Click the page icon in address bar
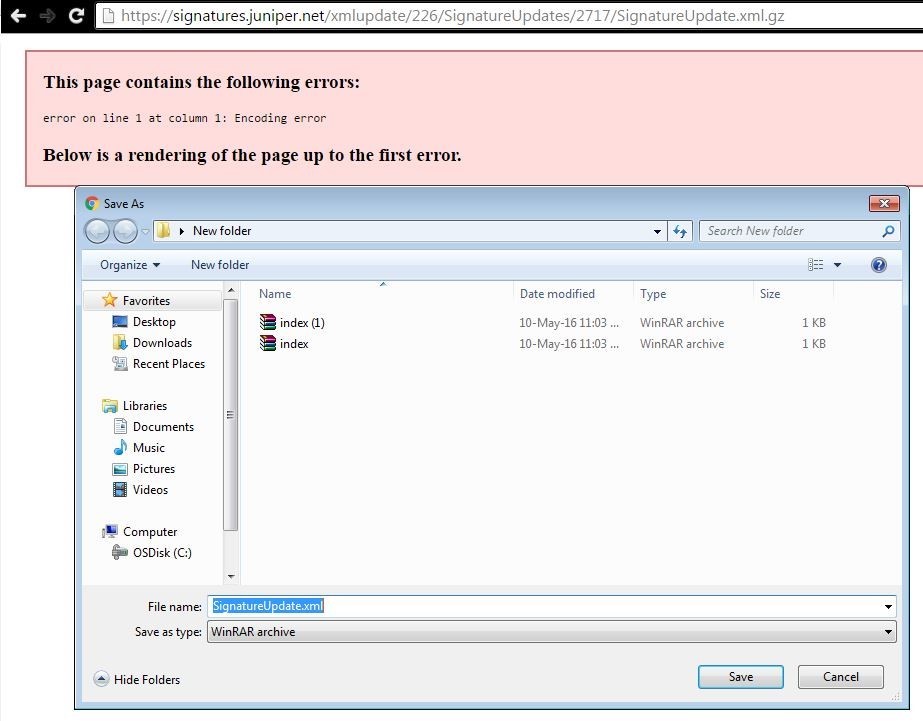 (107, 16)
